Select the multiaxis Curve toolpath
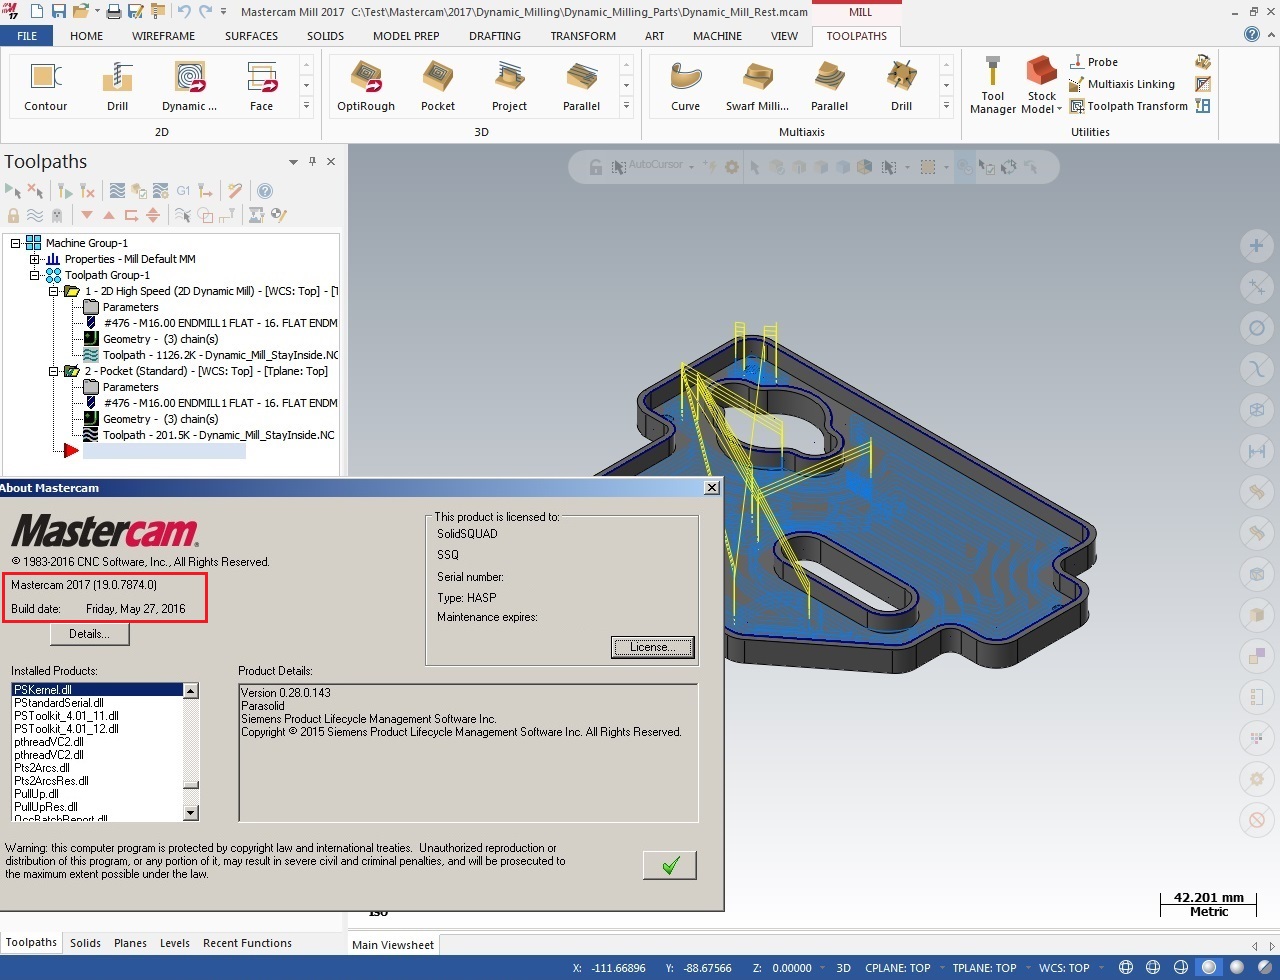The height and width of the screenshot is (980, 1280). click(686, 86)
